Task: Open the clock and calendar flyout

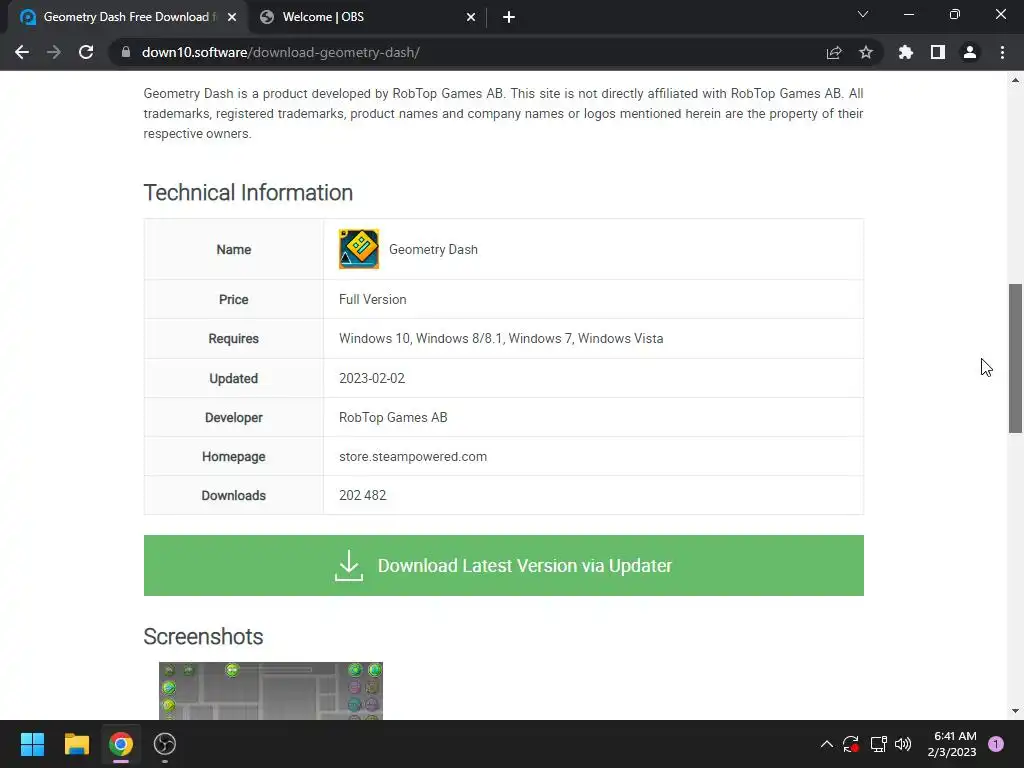Action: tap(952, 744)
